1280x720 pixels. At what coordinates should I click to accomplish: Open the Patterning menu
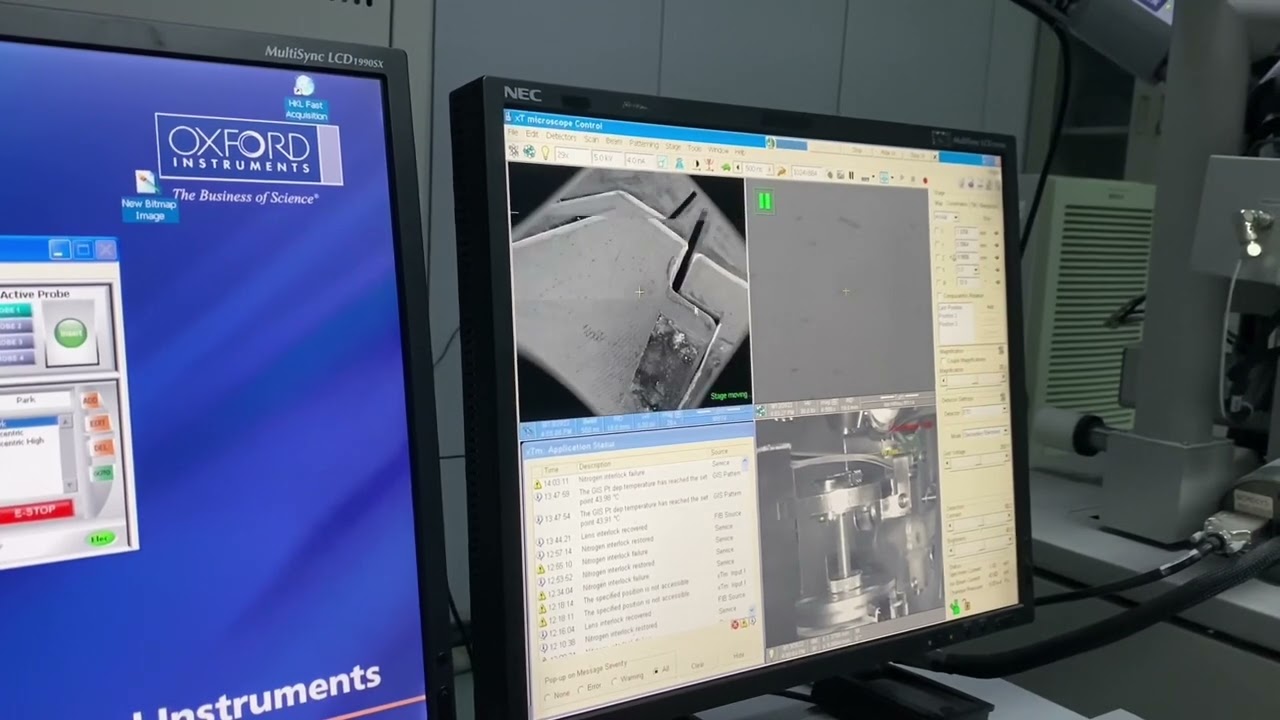644,144
